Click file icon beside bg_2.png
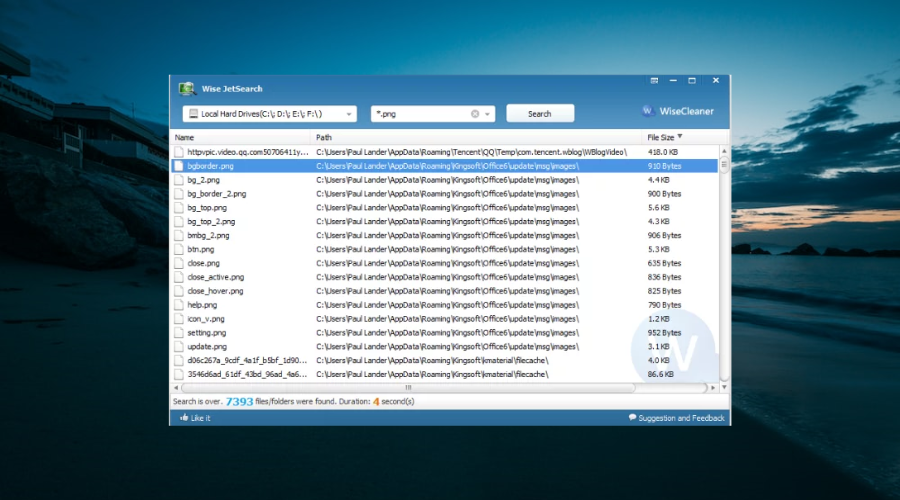 [x=179, y=180]
